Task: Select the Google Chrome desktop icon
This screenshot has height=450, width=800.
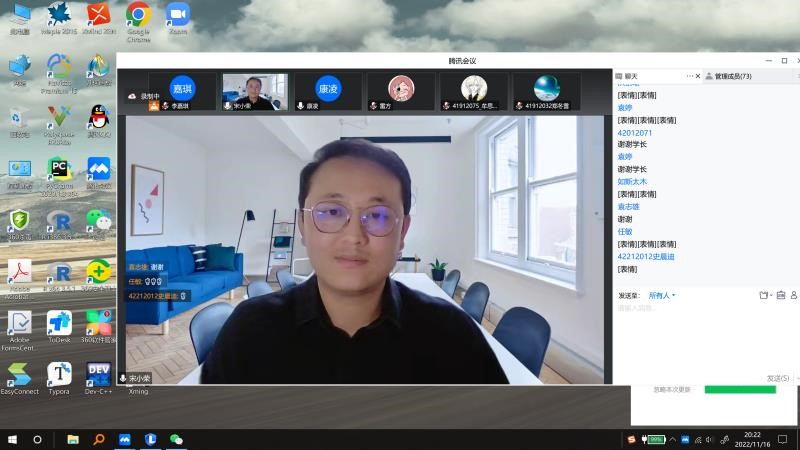Action: pos(138,16)
